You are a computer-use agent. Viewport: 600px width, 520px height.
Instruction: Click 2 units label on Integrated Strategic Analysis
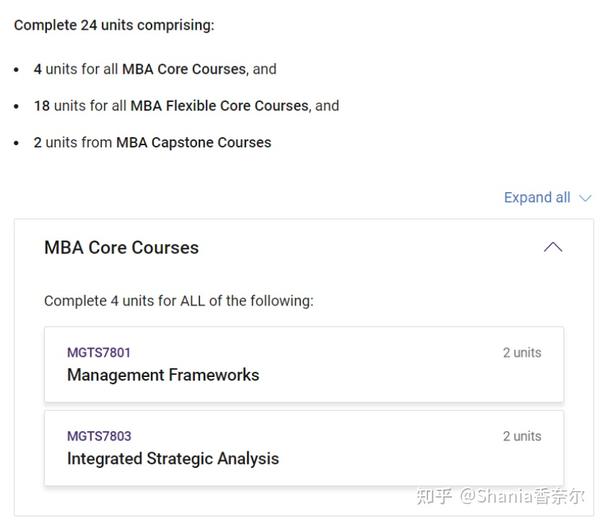tap(521, 436)
